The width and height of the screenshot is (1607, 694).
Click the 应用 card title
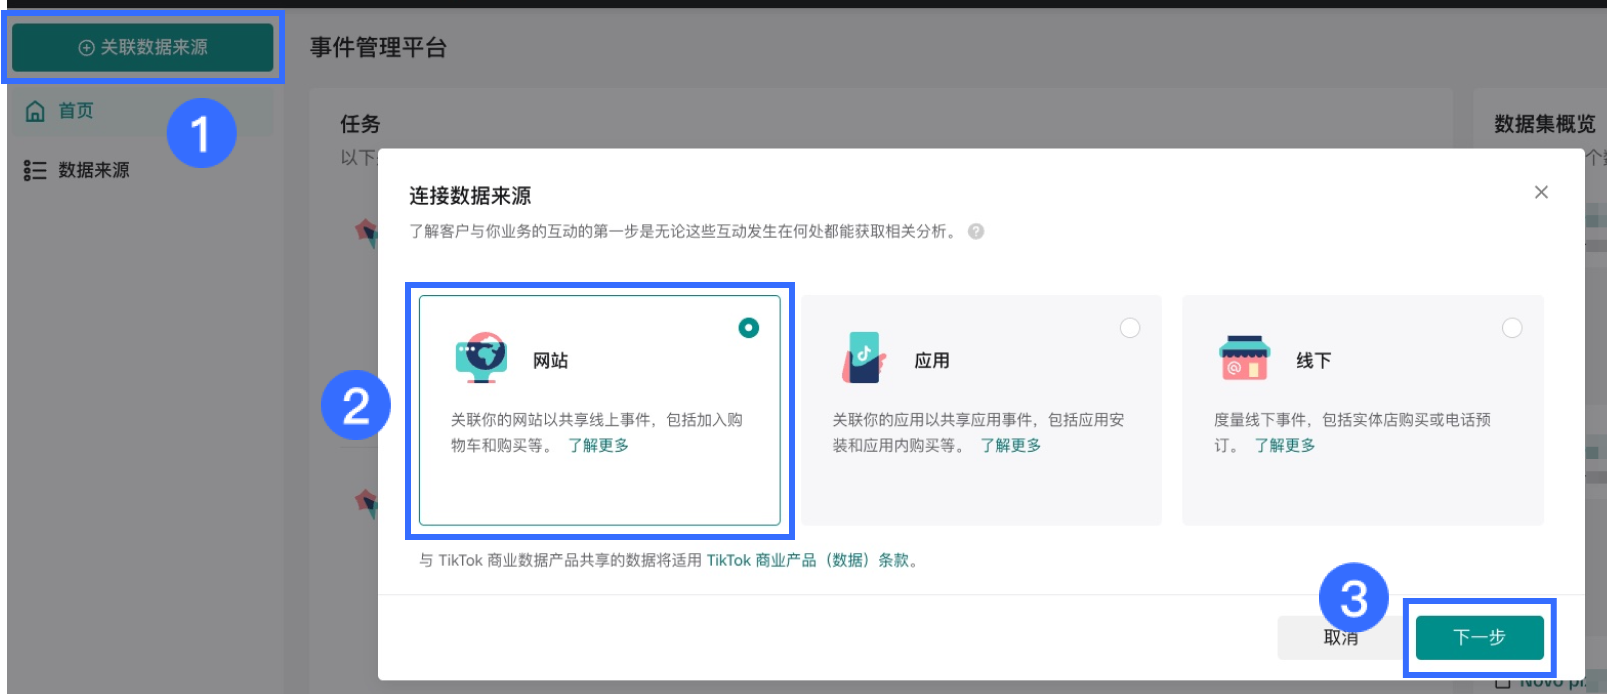[932, 360]
